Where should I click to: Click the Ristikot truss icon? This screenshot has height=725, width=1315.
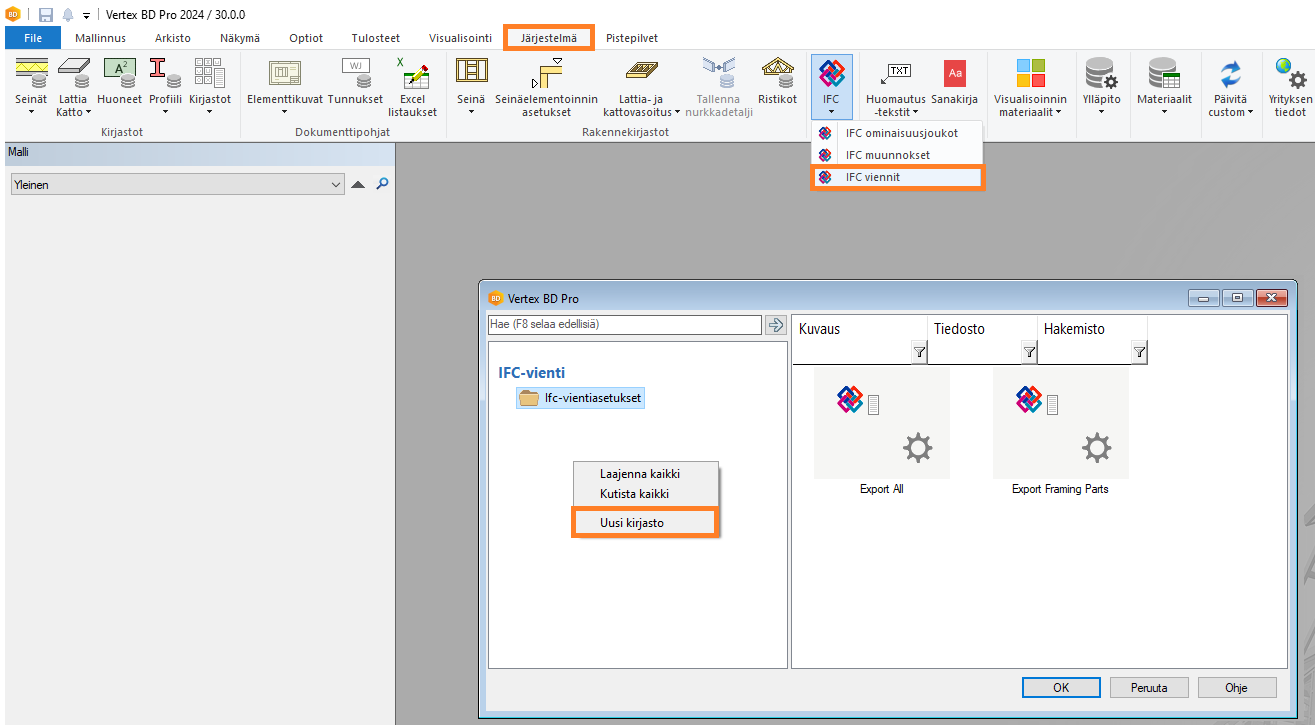(x=777, y=78)
